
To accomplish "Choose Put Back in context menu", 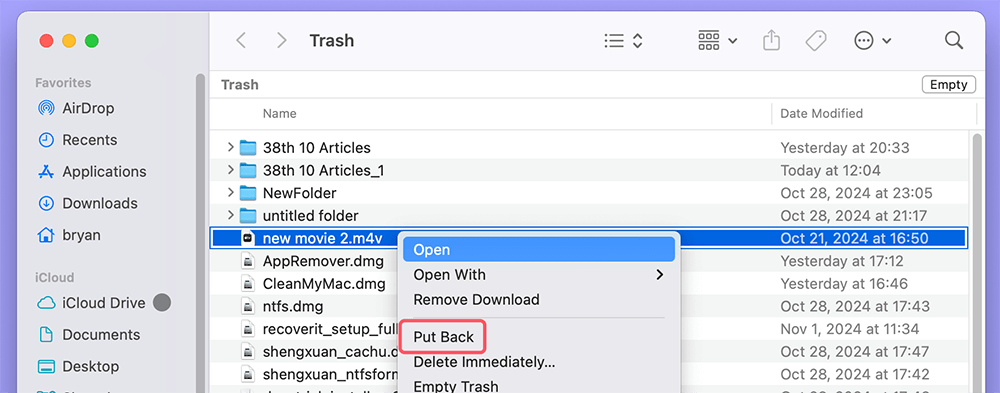I will (x=444, y=337).
